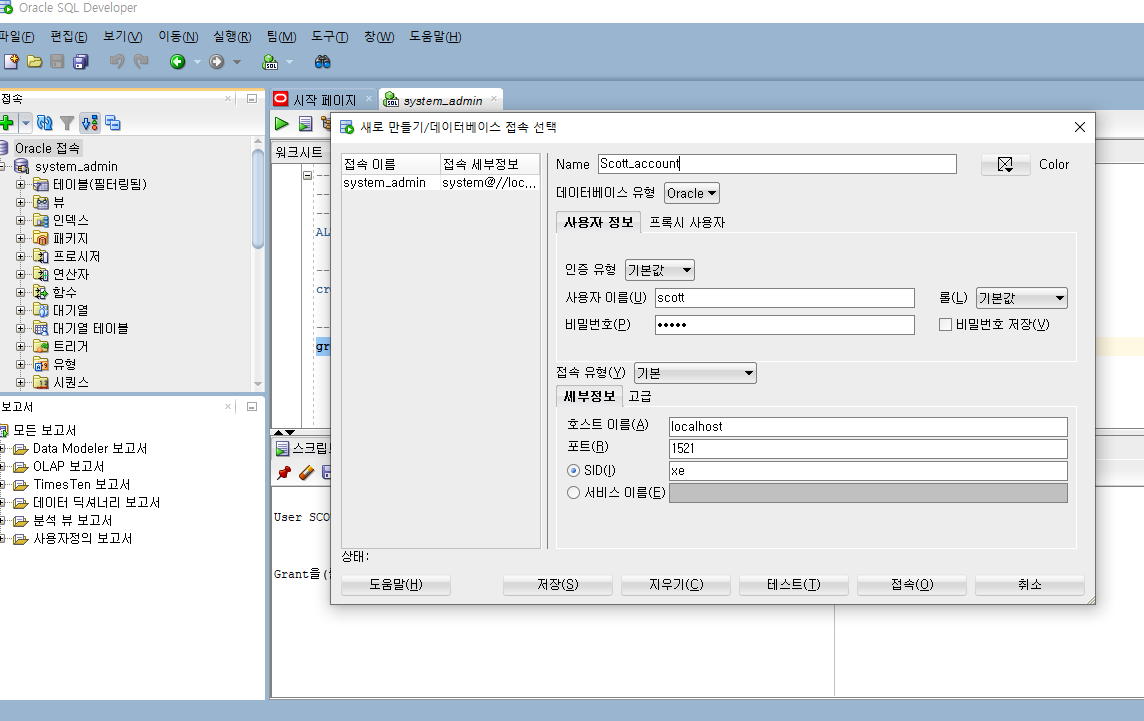Viewport: 1144px width, 721px height.
Task: Expand the 패키지 tree node
Action: coord(20,239)
